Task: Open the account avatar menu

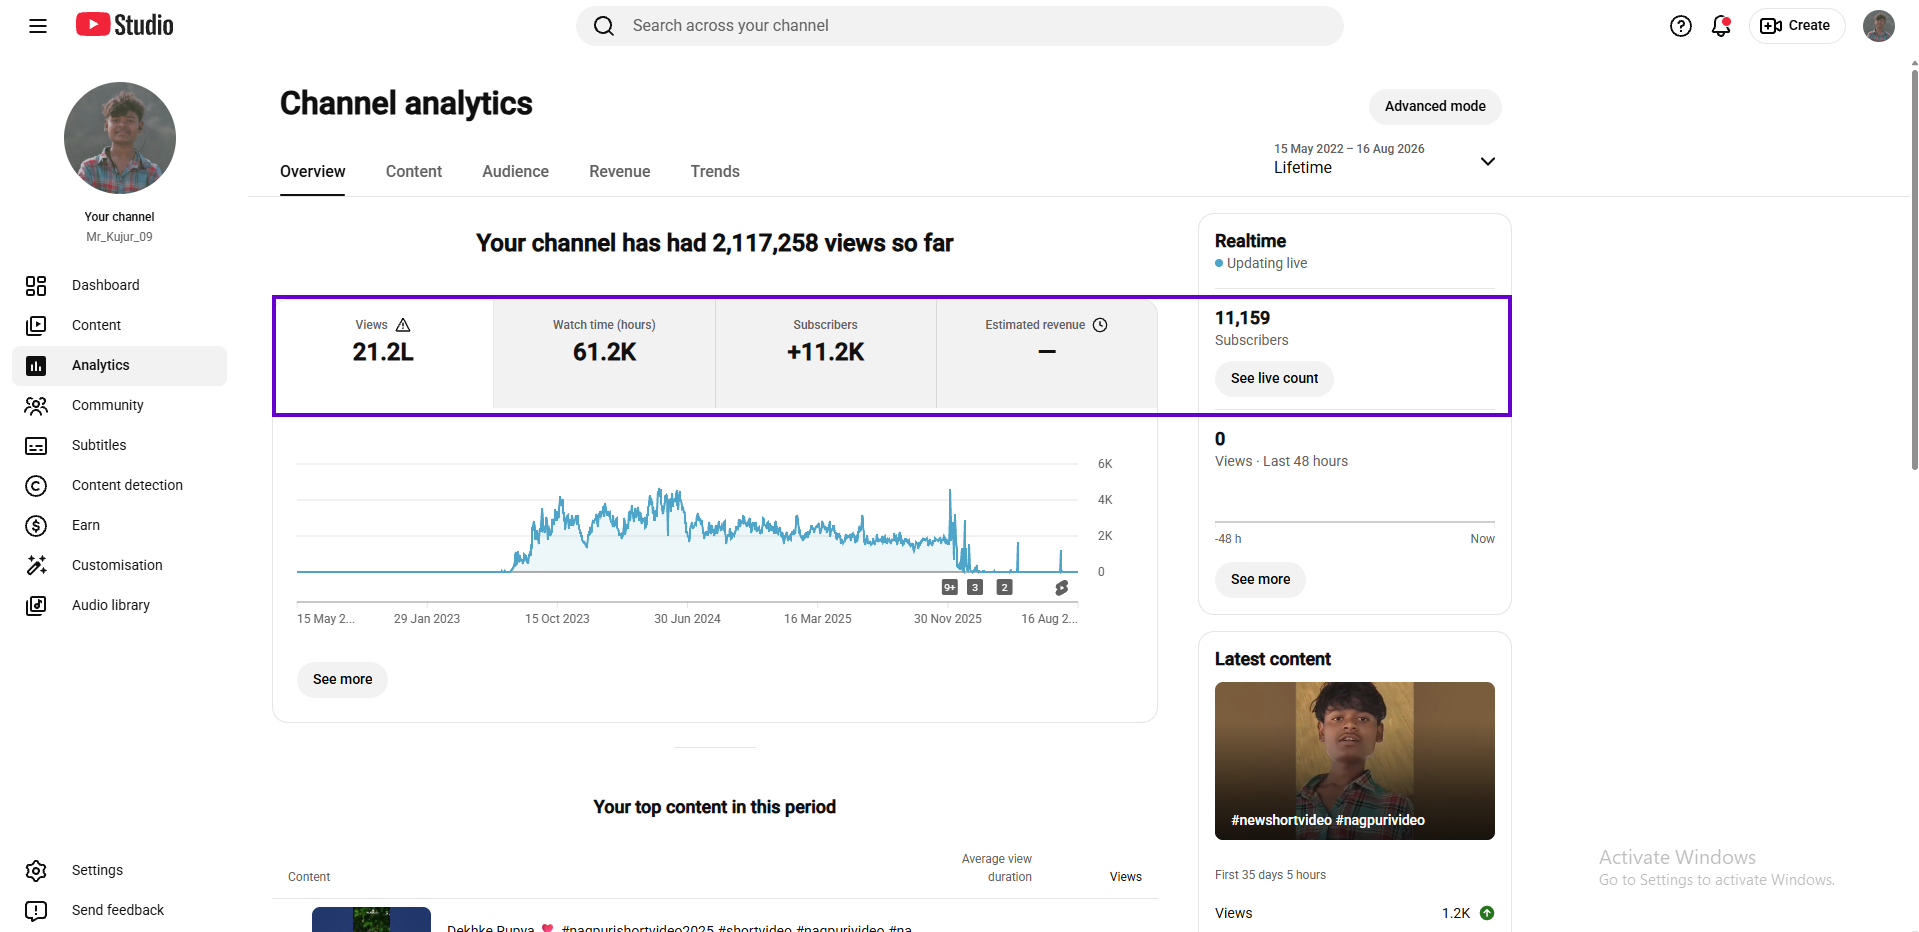Action: pyautogui.click(x=1879, y=26)
